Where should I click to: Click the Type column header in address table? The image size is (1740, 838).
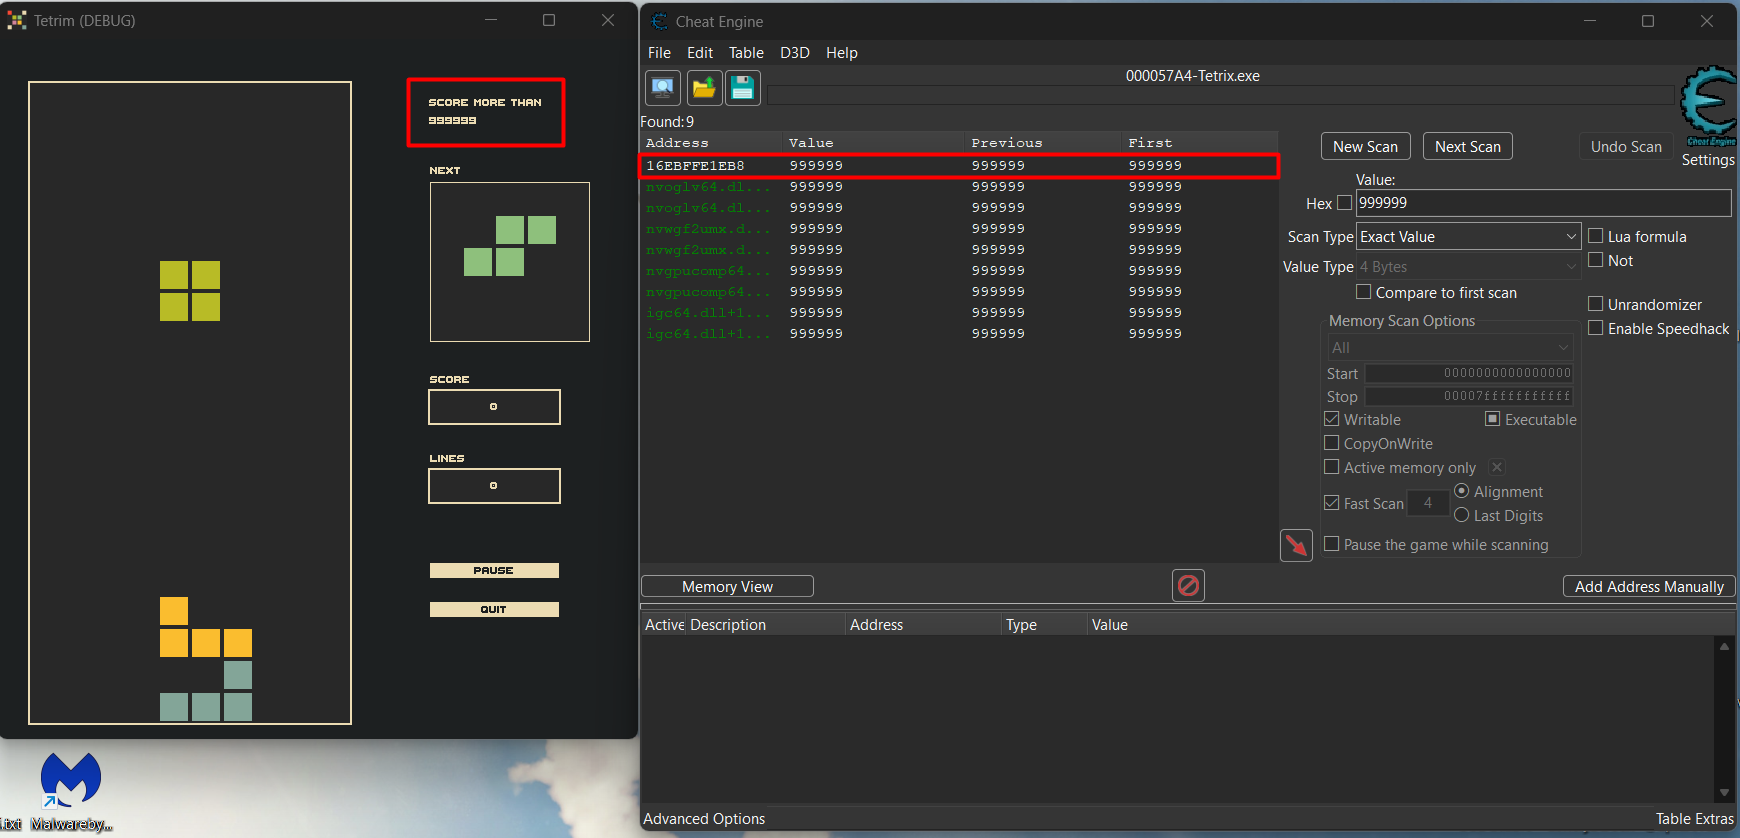[1044, 624]
